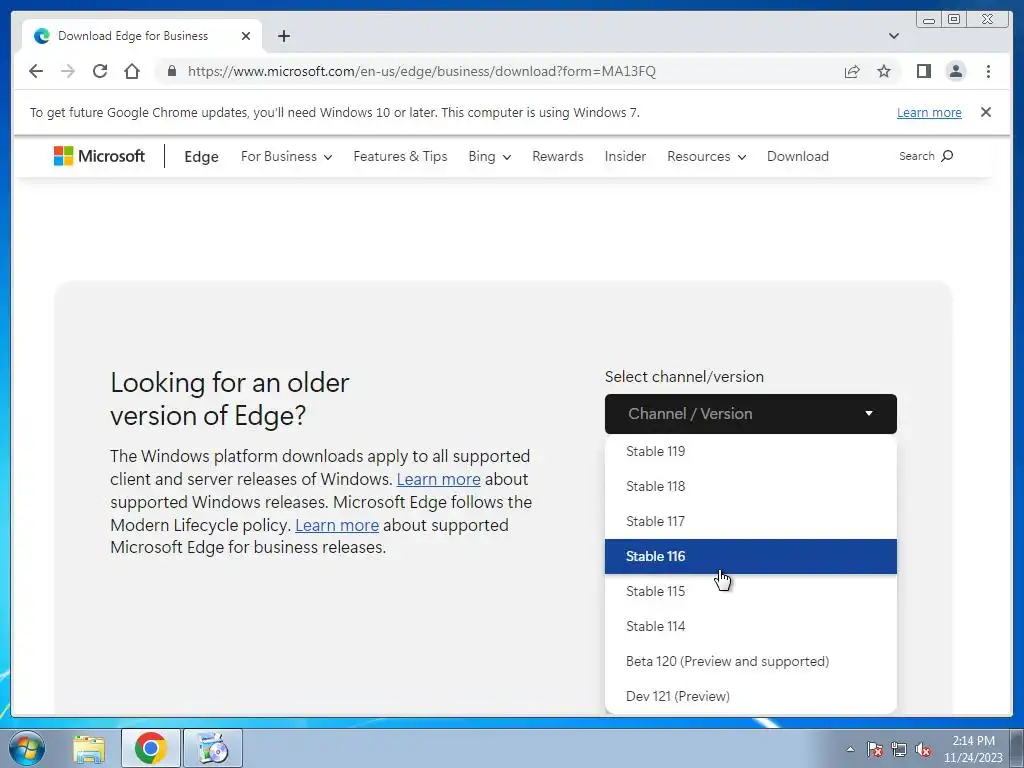Open Action Center flag icon
Viewport: 1024px width, 768px height.
[875, 750]
